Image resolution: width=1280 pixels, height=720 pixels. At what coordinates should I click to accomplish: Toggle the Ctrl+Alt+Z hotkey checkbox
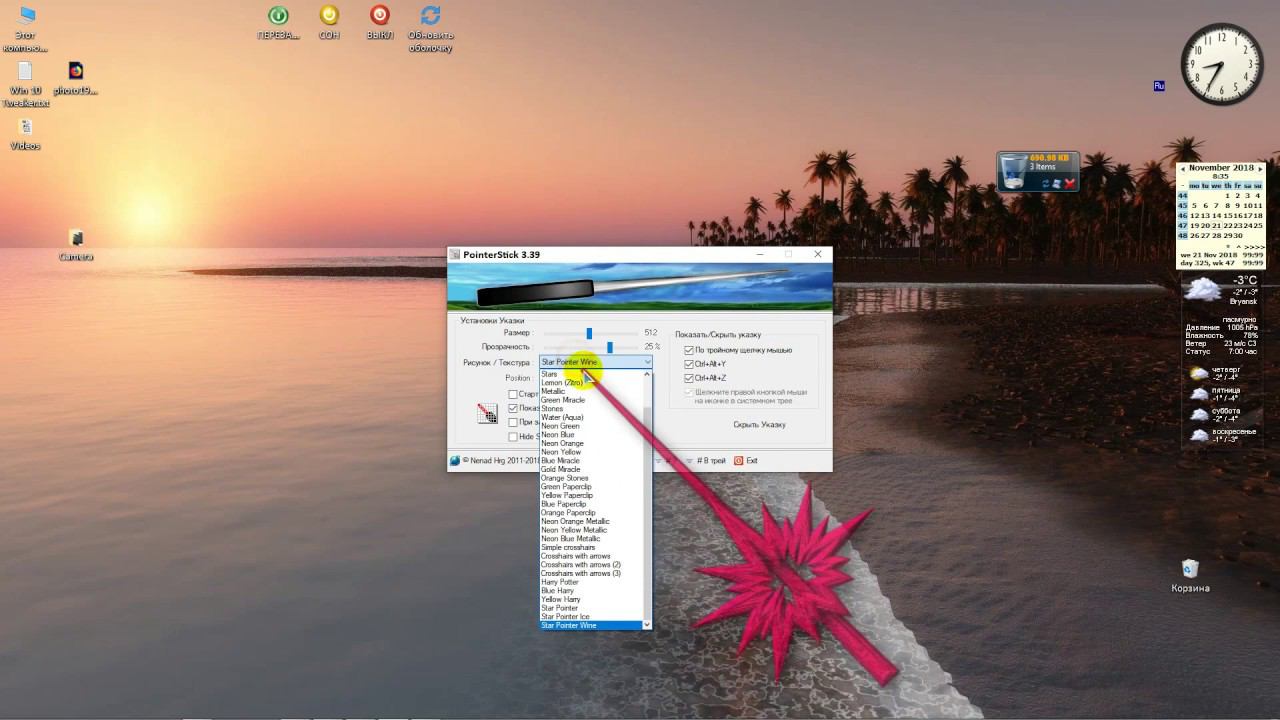(688, 378)
